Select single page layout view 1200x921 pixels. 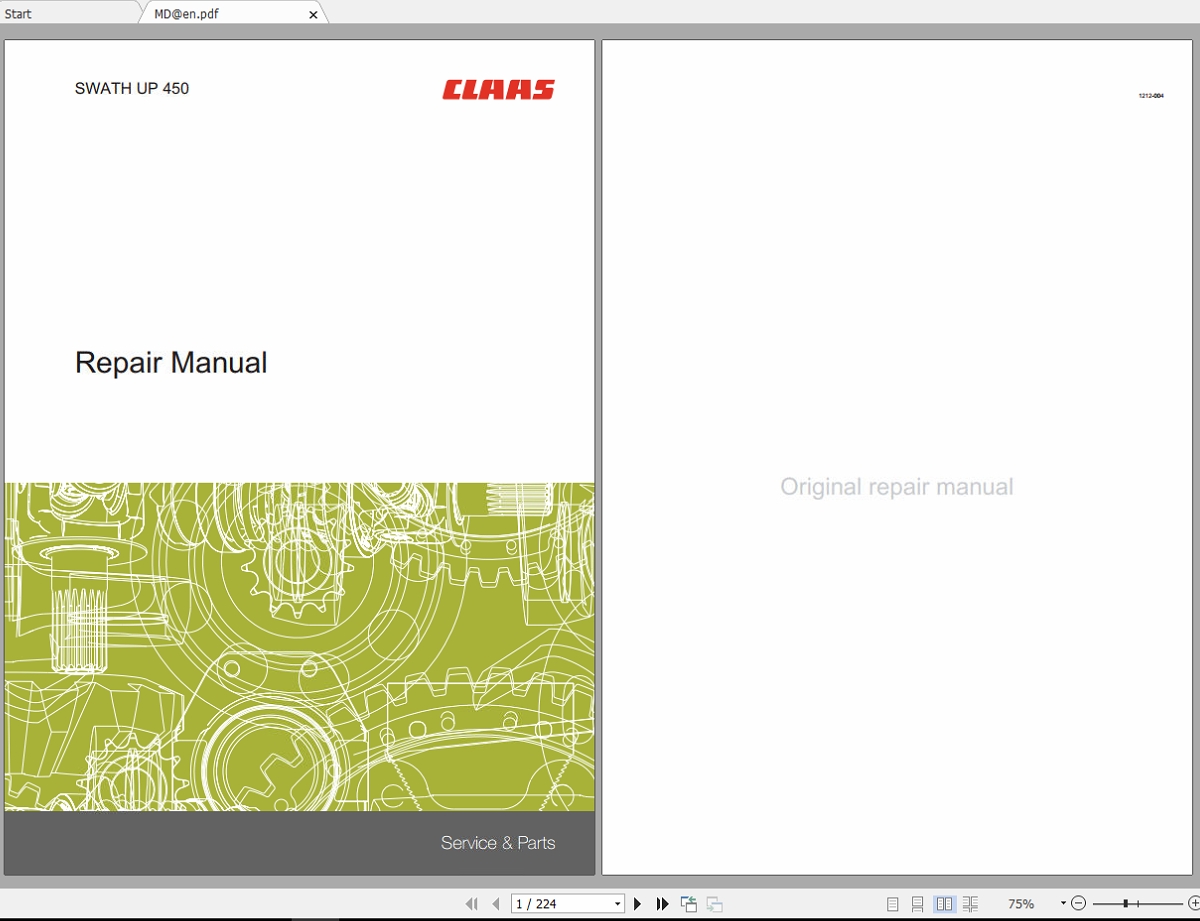[x=893, y=903]
